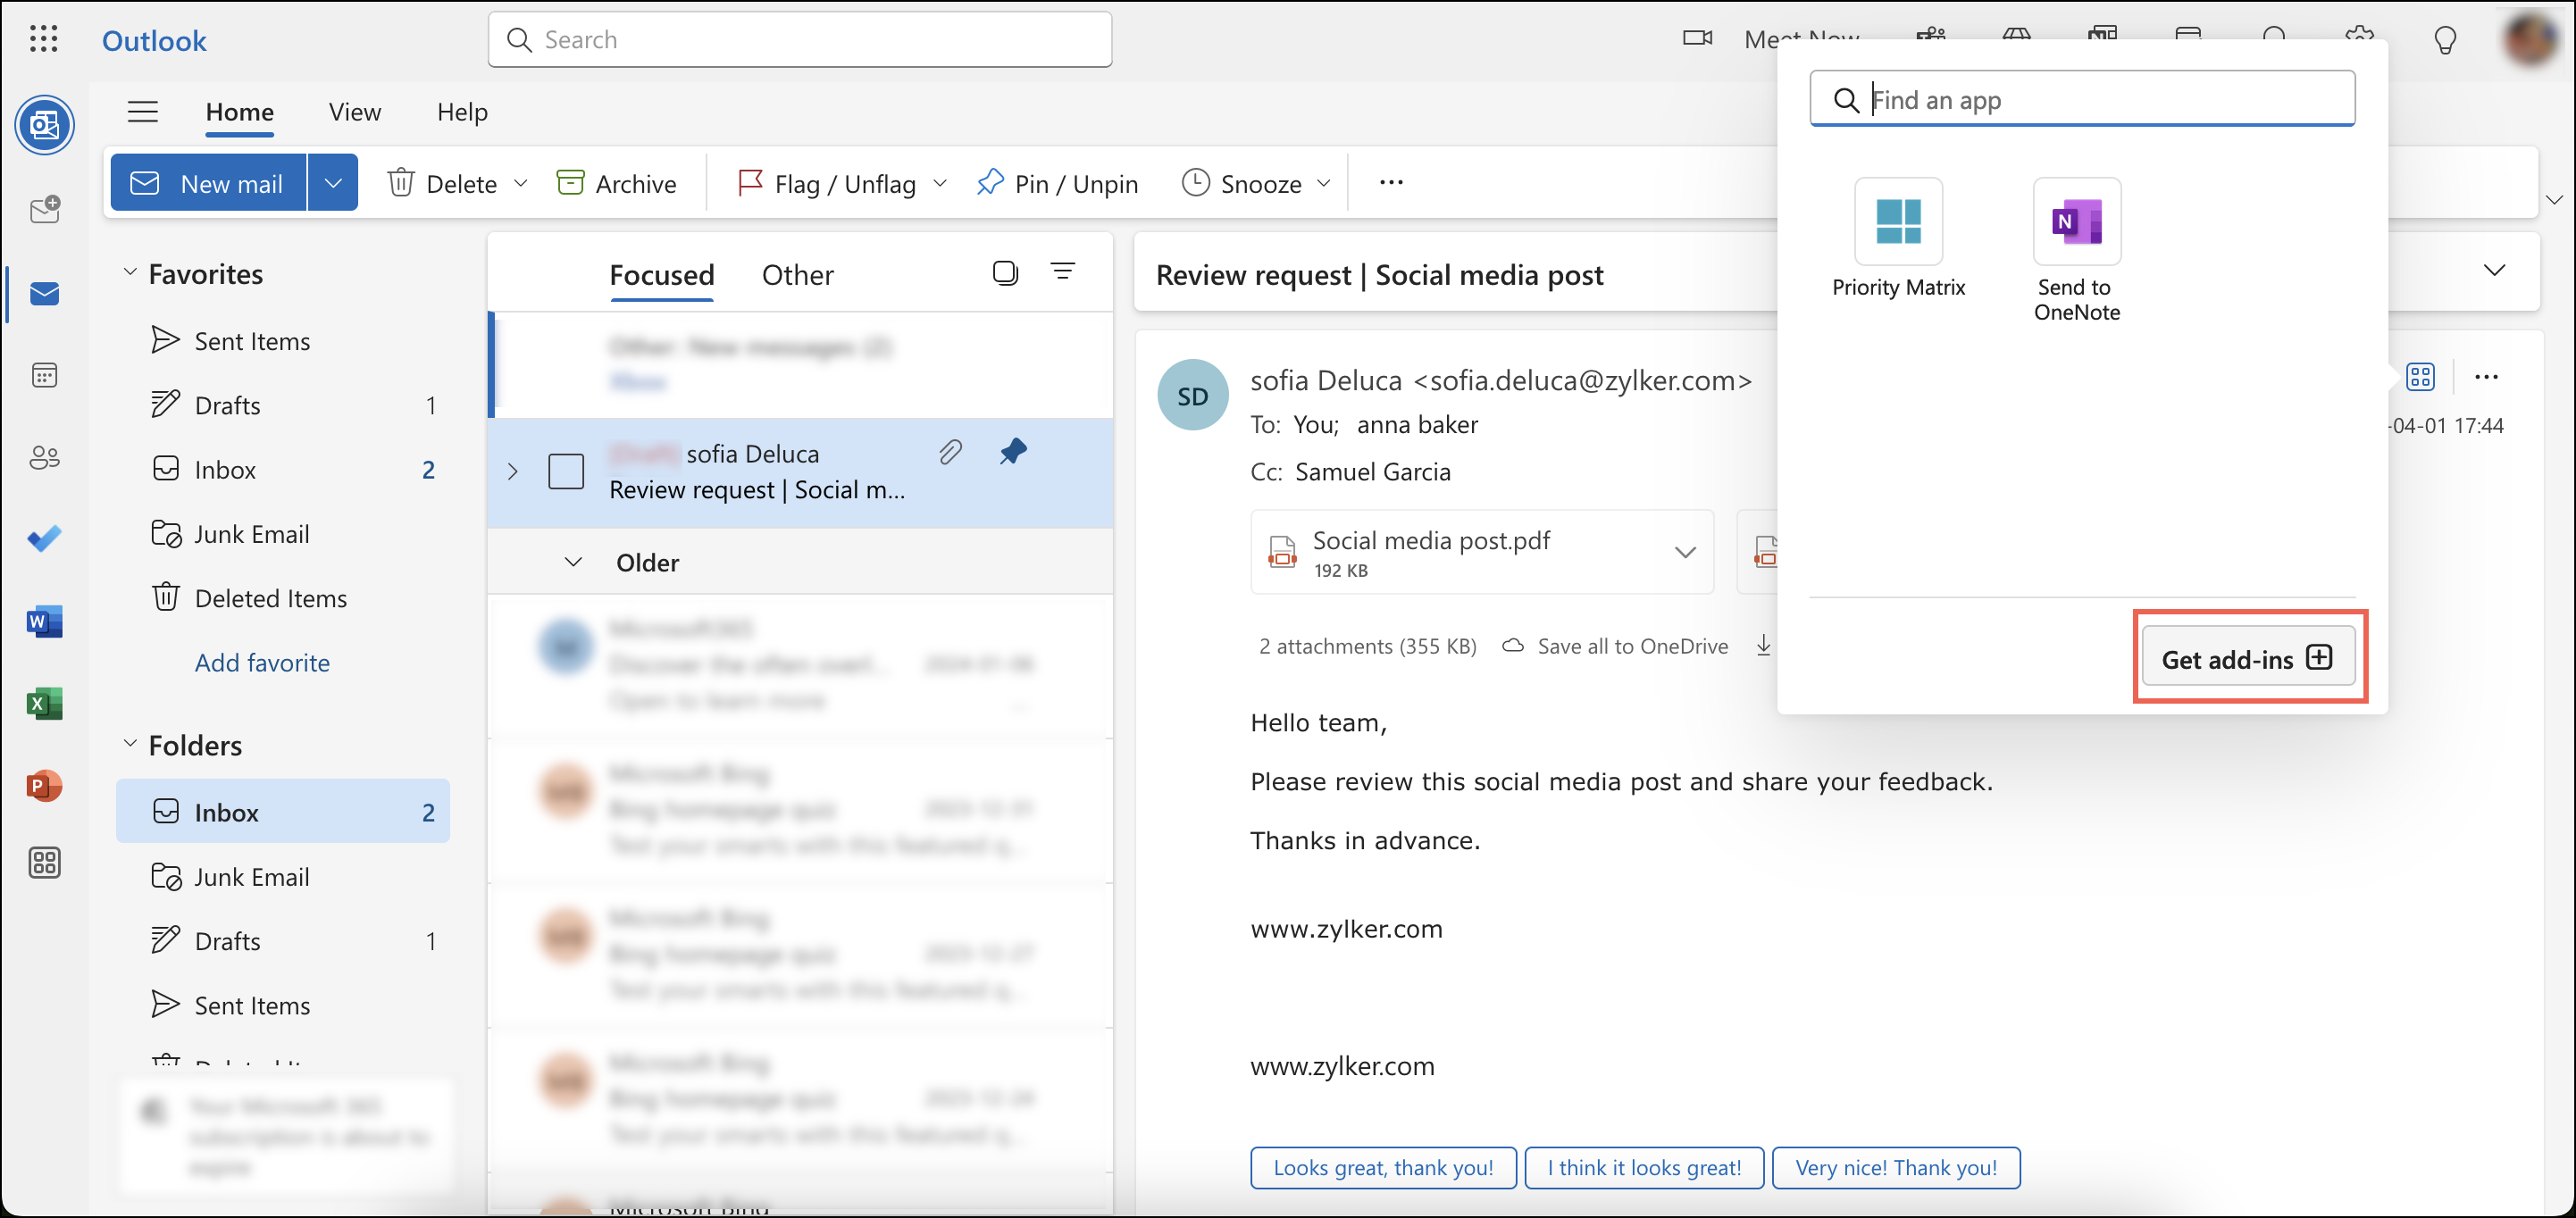Choose the 'Looks great, thank you!' reply
The width and height of the screenshot is (2576, 1218).
pos(1382,1167)
